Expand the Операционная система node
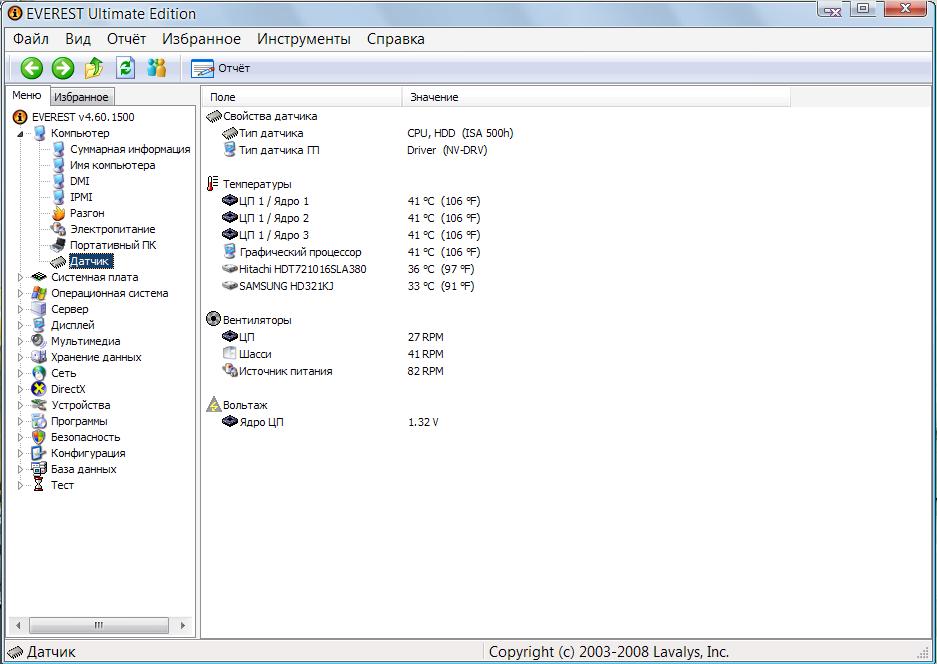The image size is (937, 664). click(x=20, y=293)
